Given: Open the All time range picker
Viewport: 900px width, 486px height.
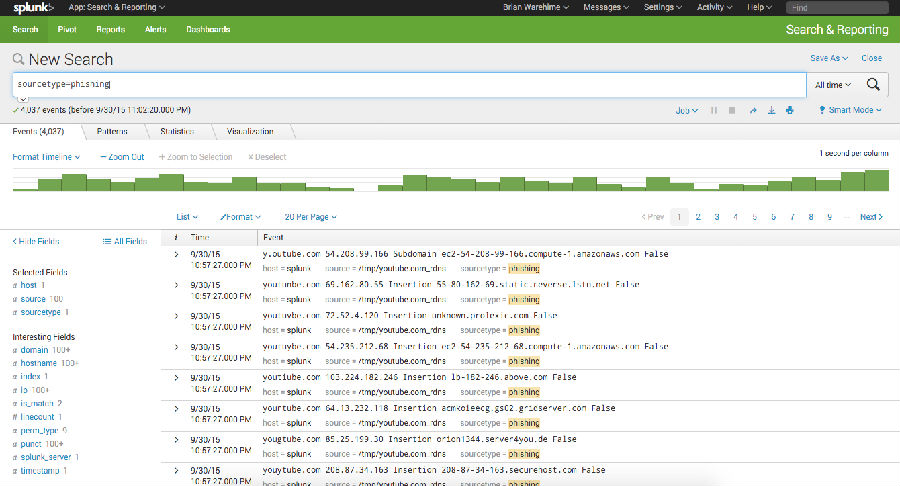Looking at the screenshot, I should (833, 85).
